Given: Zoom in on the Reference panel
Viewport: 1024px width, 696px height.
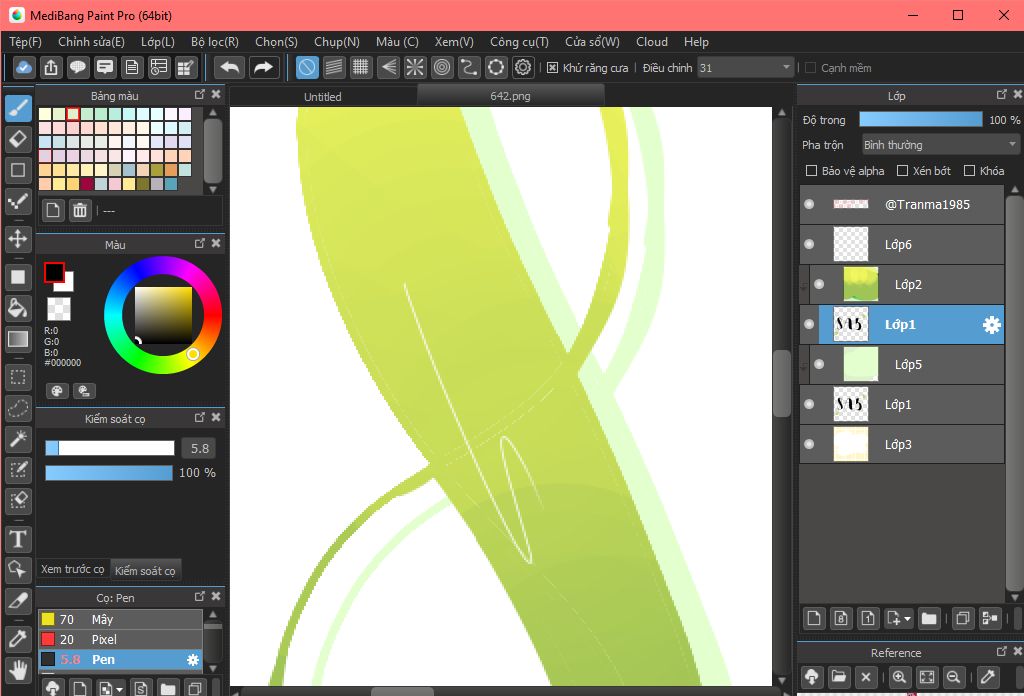Looking at the screenshot, I should pos(899,677).
